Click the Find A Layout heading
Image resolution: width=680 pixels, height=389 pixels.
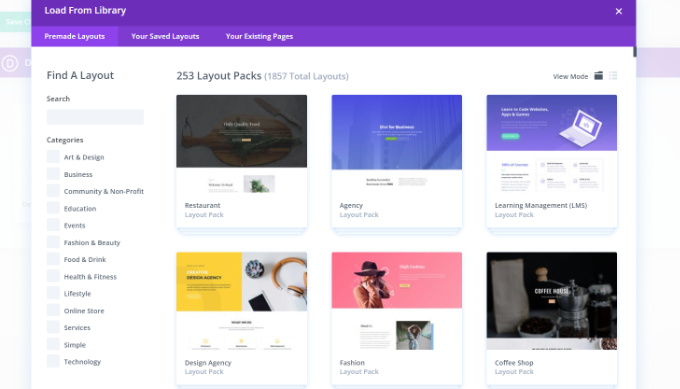tap(80, 75)
